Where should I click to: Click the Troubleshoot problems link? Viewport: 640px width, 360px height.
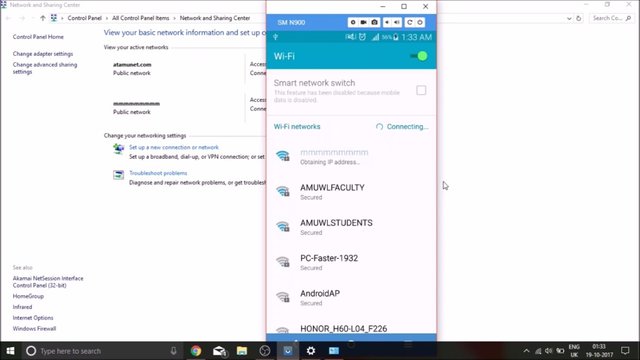(x=158, y=173)
